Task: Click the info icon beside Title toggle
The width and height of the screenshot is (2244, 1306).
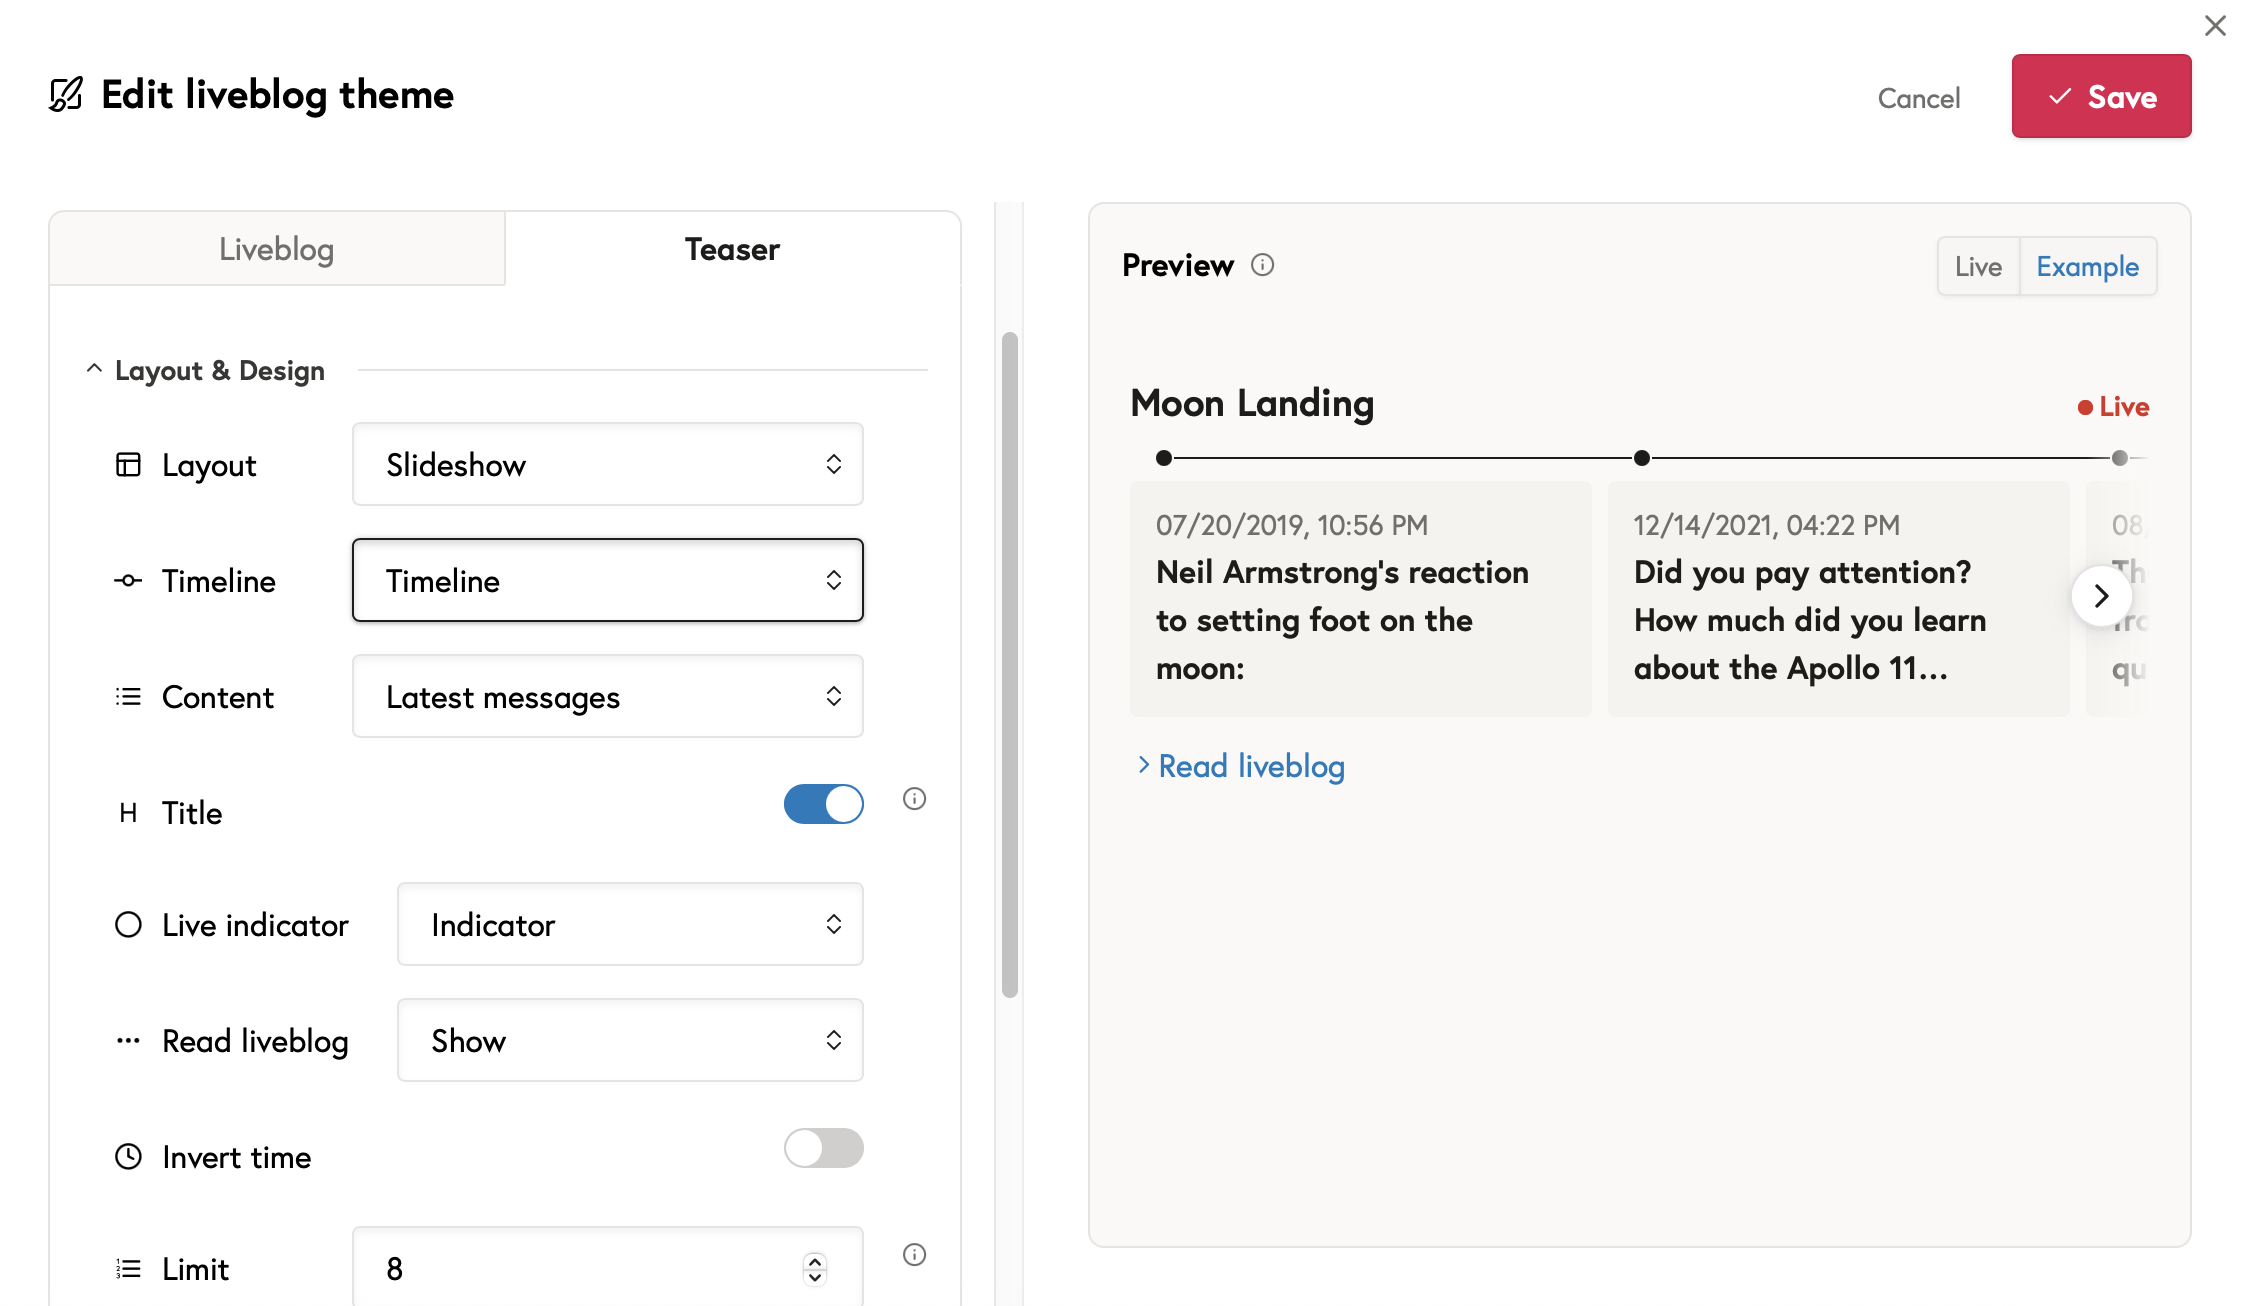Action: click(914, 799)
